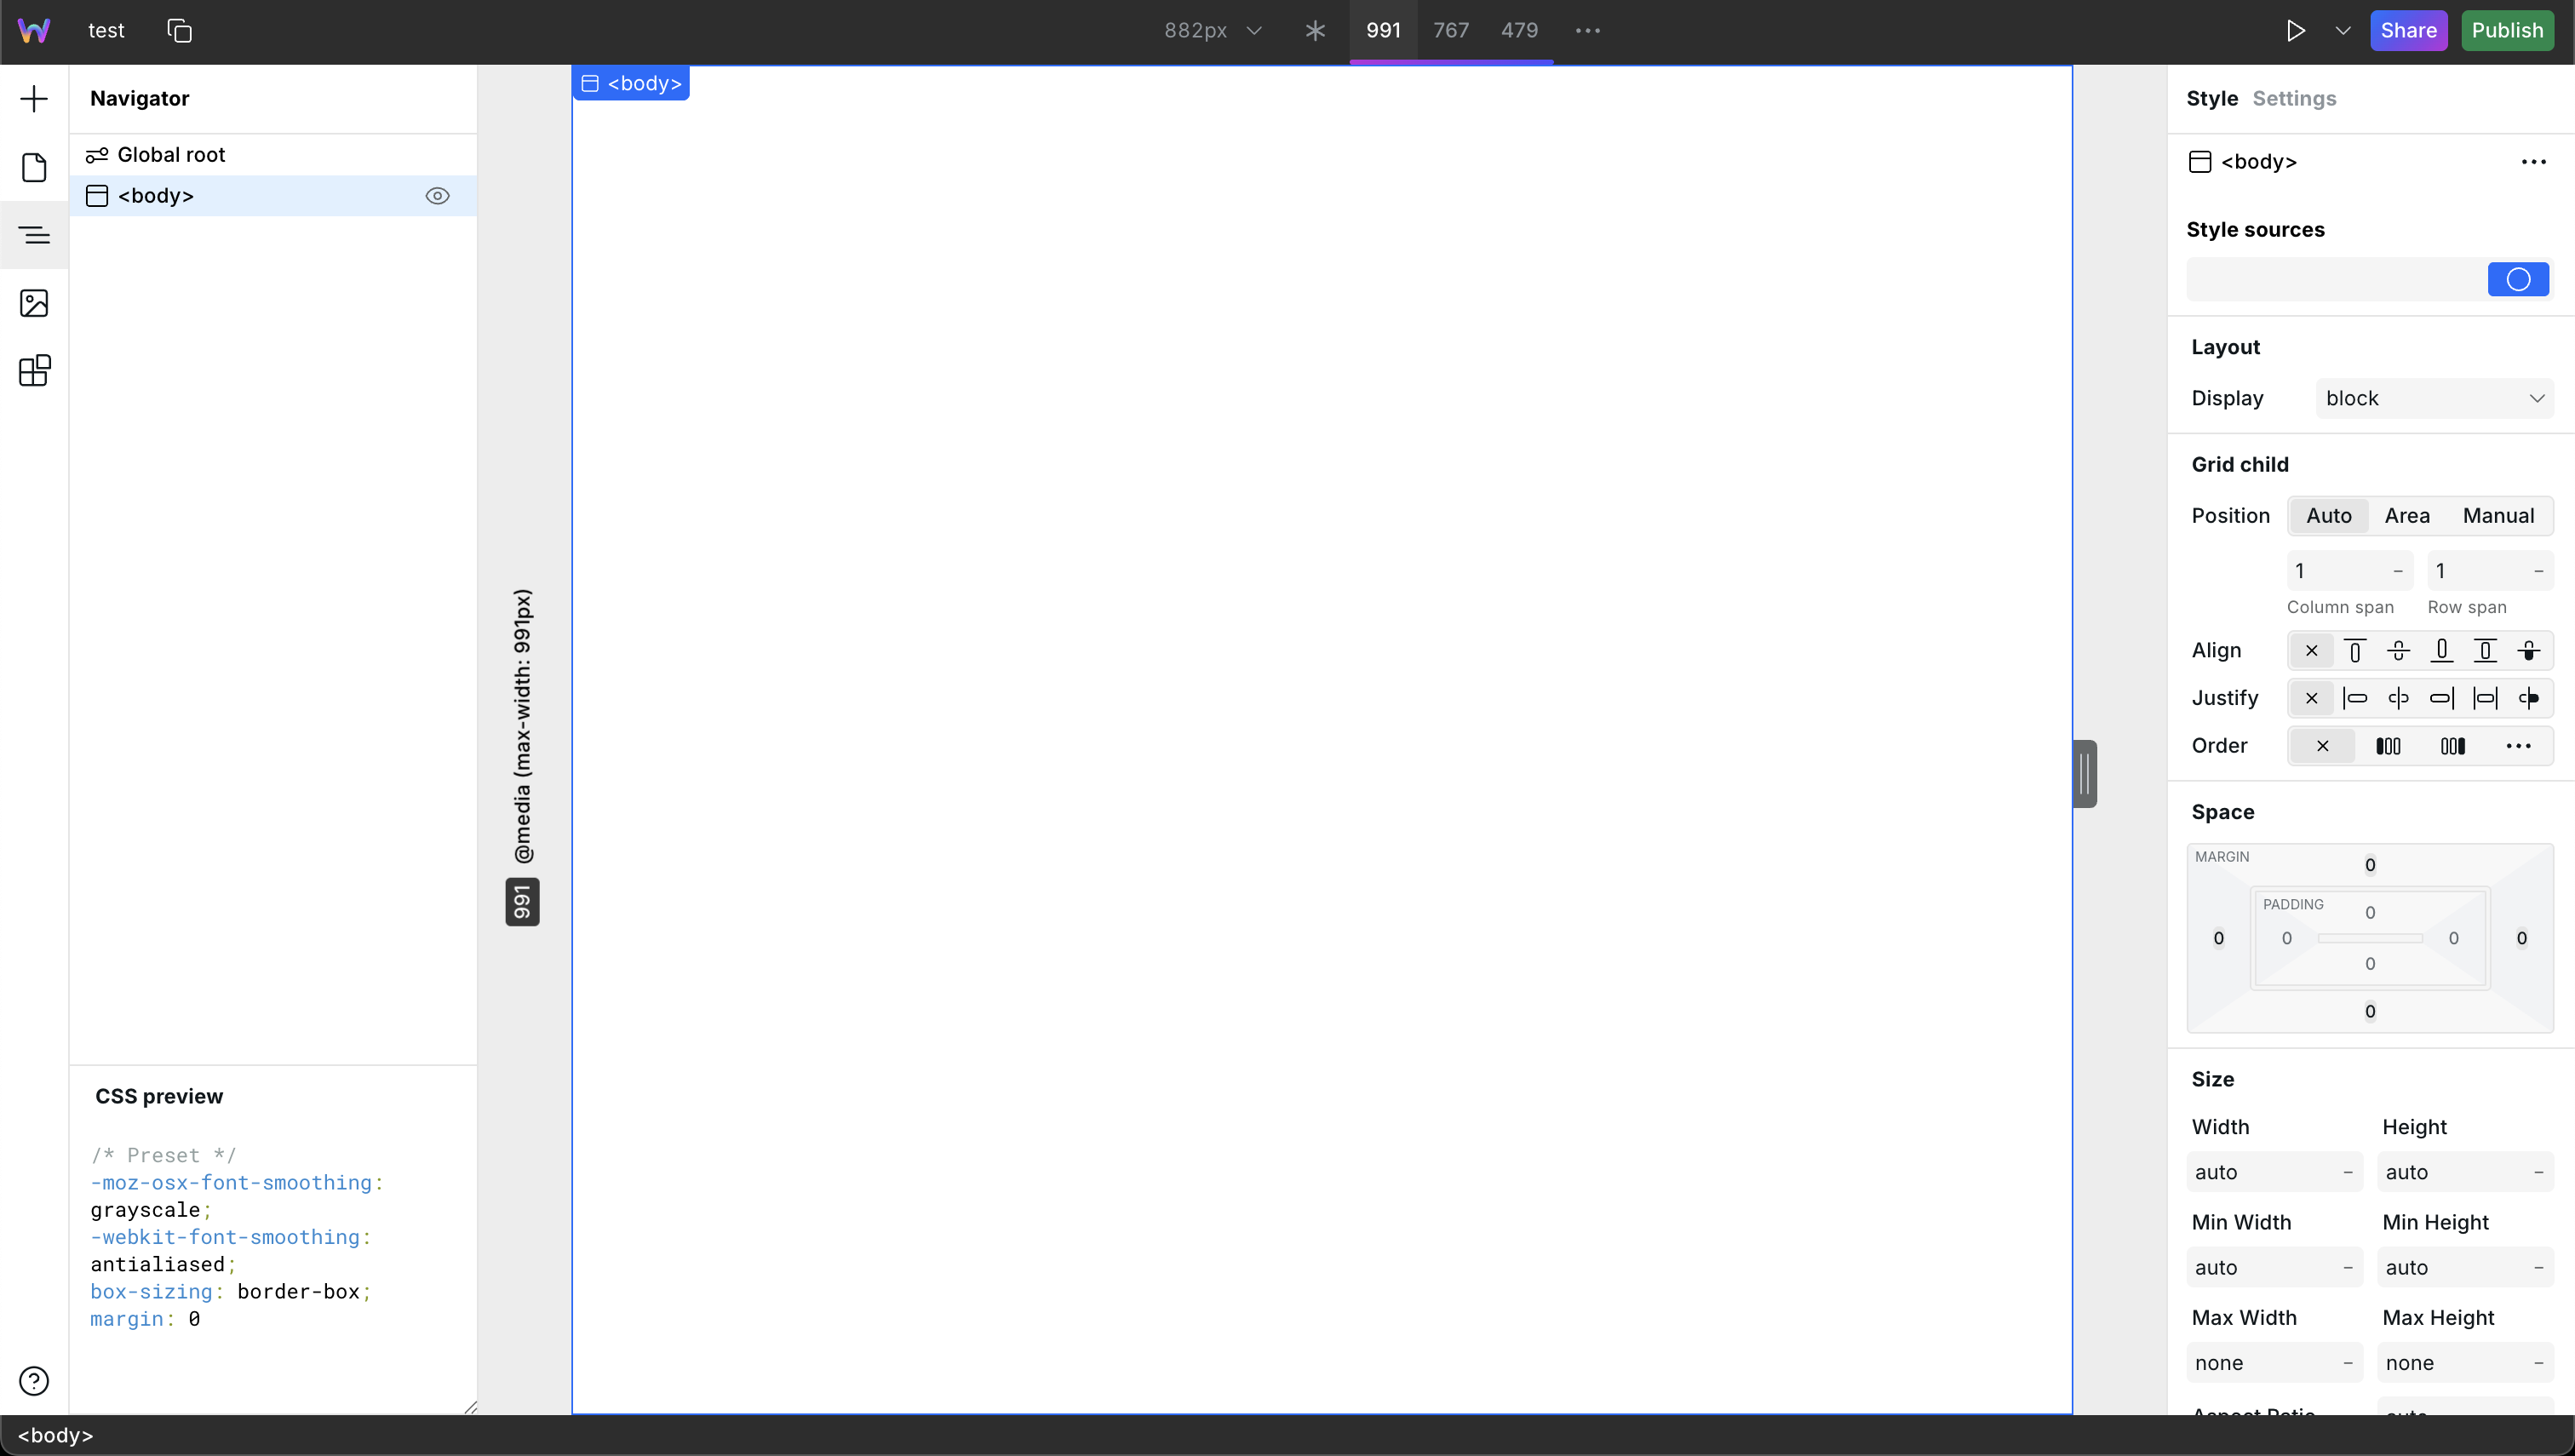
Task: Start preview mode with the play icon
Action: tap(2296, 31)
